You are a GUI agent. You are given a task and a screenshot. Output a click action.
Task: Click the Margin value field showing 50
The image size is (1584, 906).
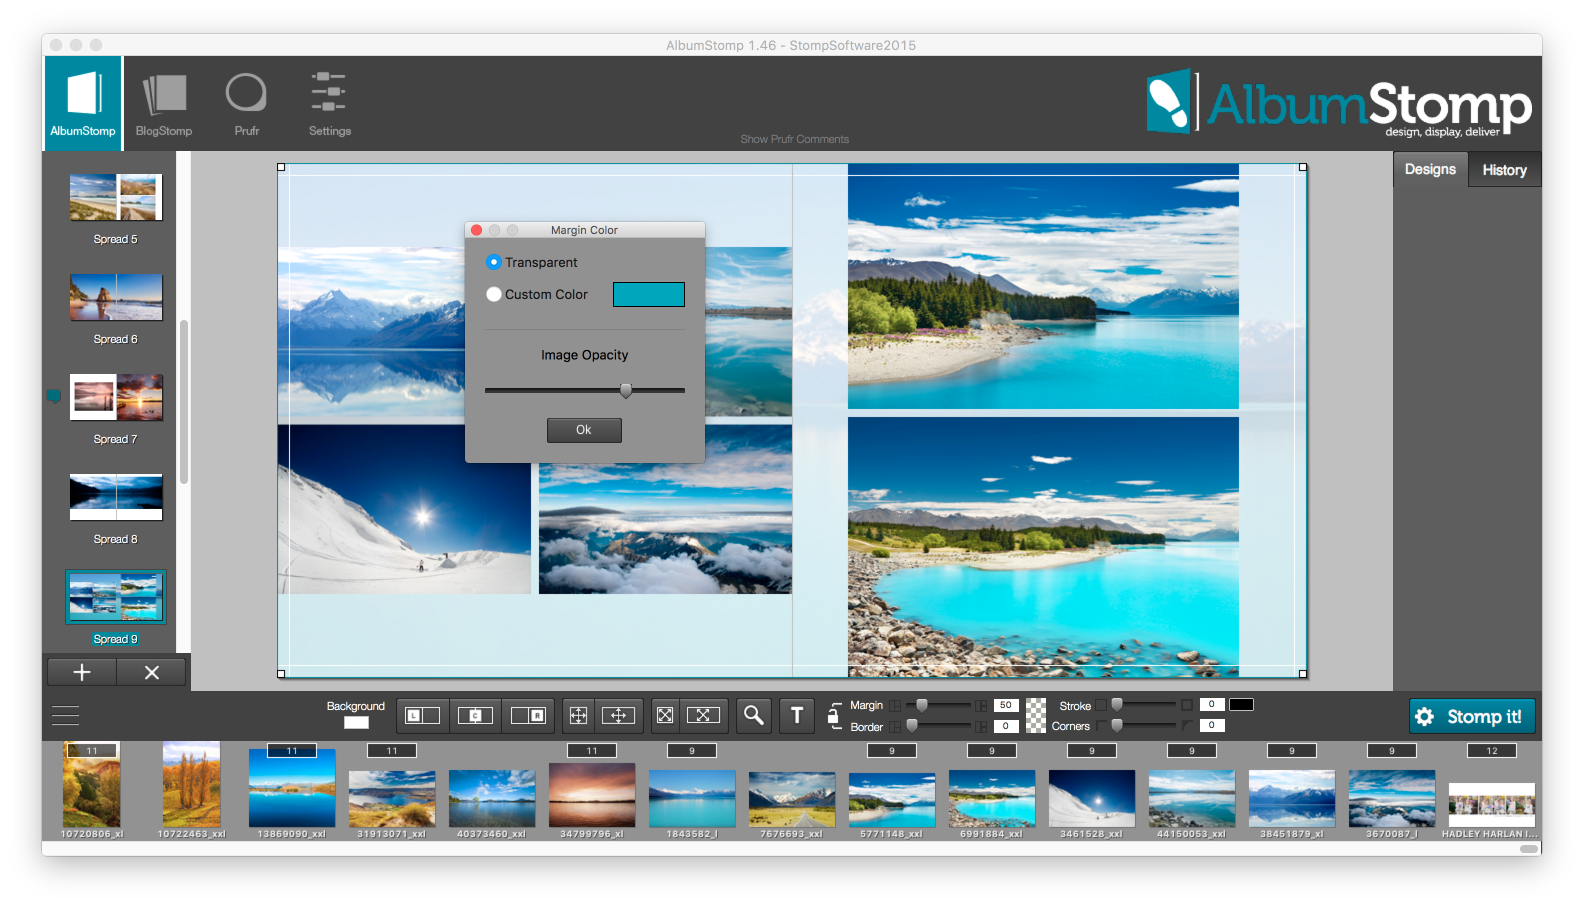(x=1006, y=705)
